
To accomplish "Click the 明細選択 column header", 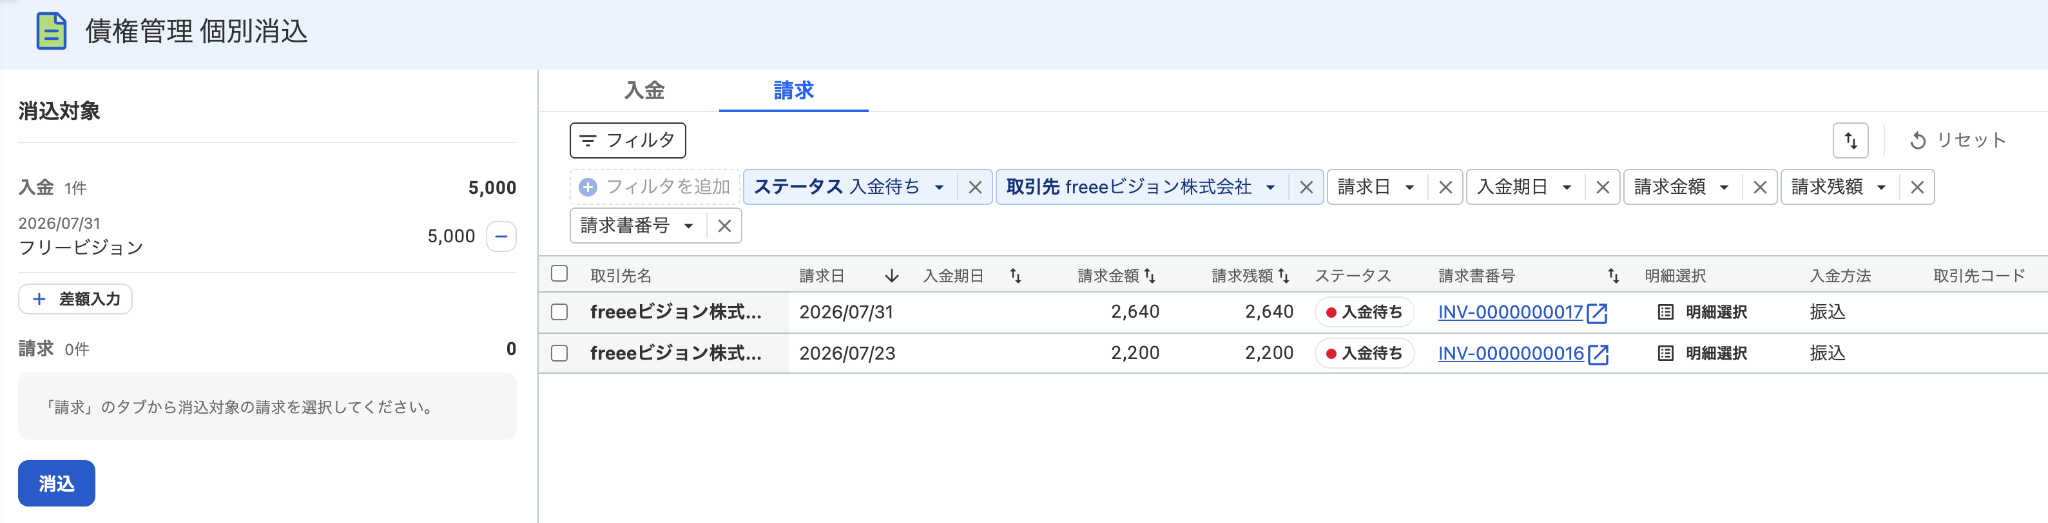I will (x=1675, y=276).
